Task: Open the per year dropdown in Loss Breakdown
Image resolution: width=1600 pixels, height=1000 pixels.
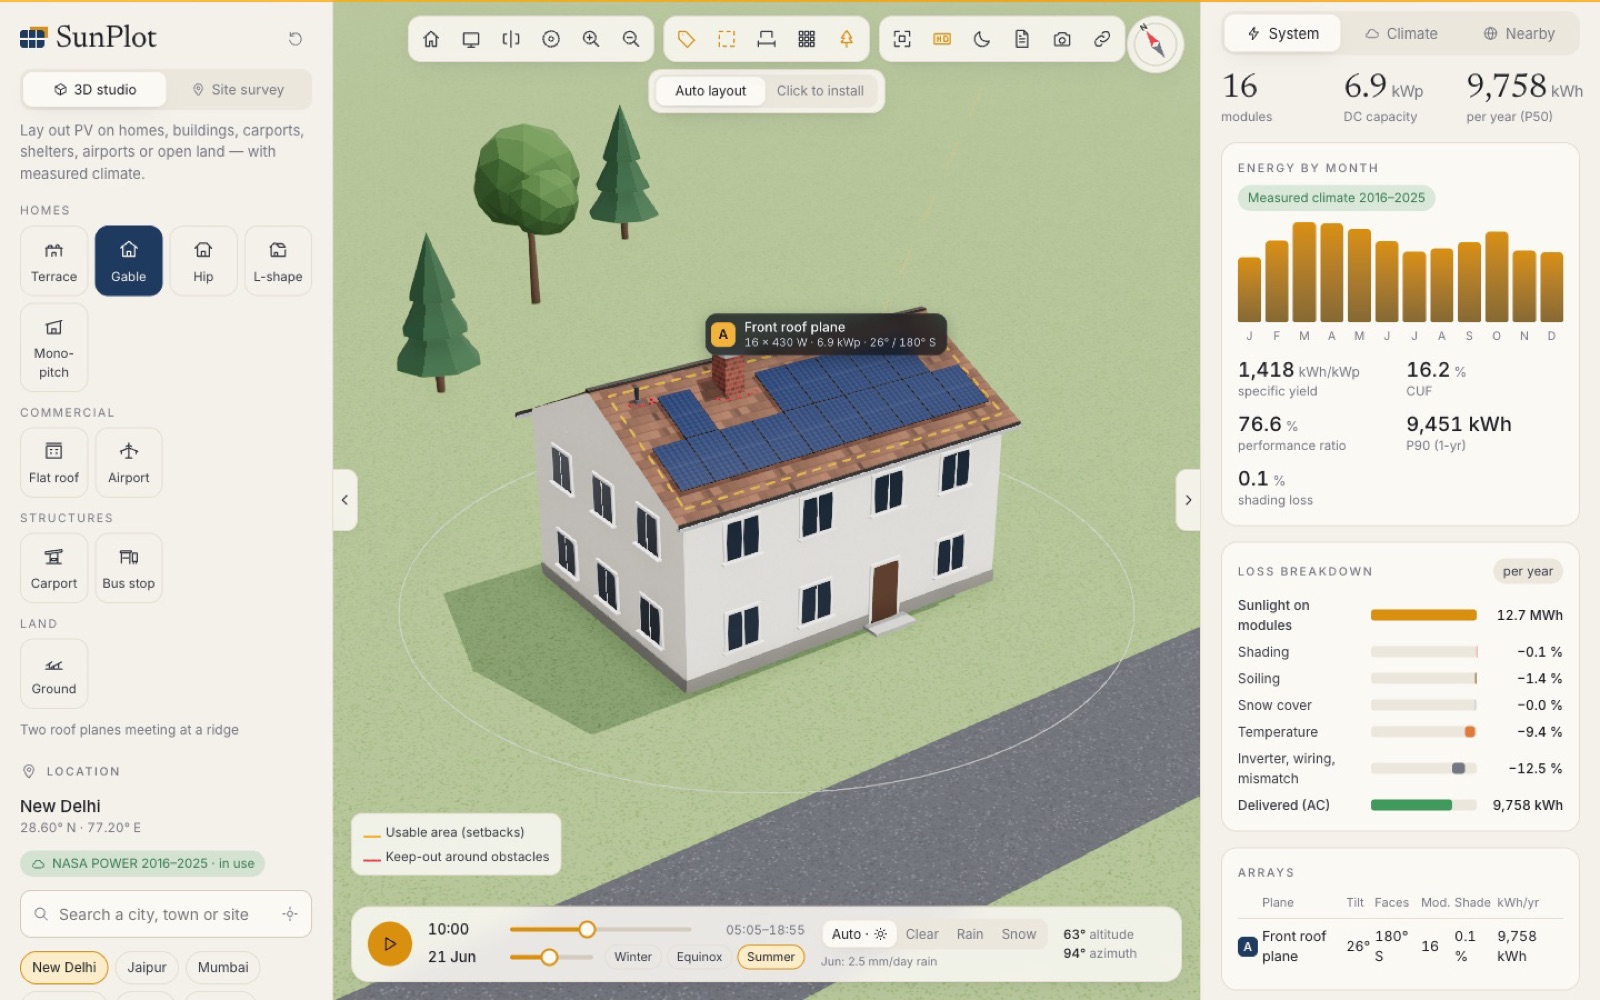Action: [1528, 572]
